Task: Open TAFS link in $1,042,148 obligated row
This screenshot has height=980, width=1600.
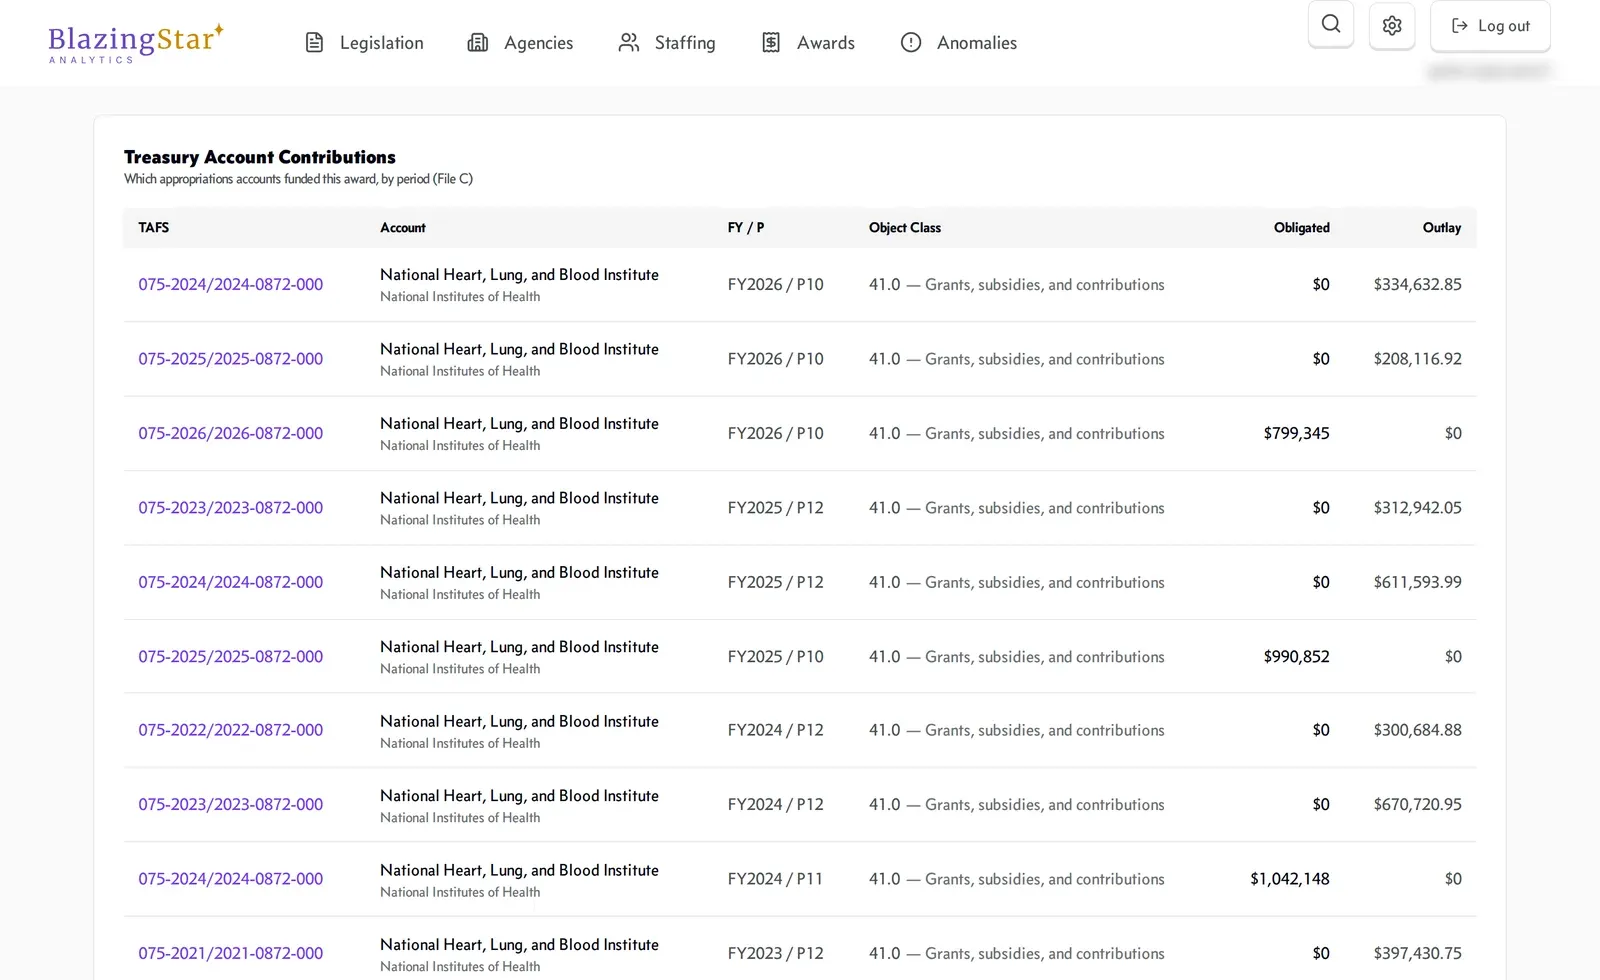Action: (231, 879)
